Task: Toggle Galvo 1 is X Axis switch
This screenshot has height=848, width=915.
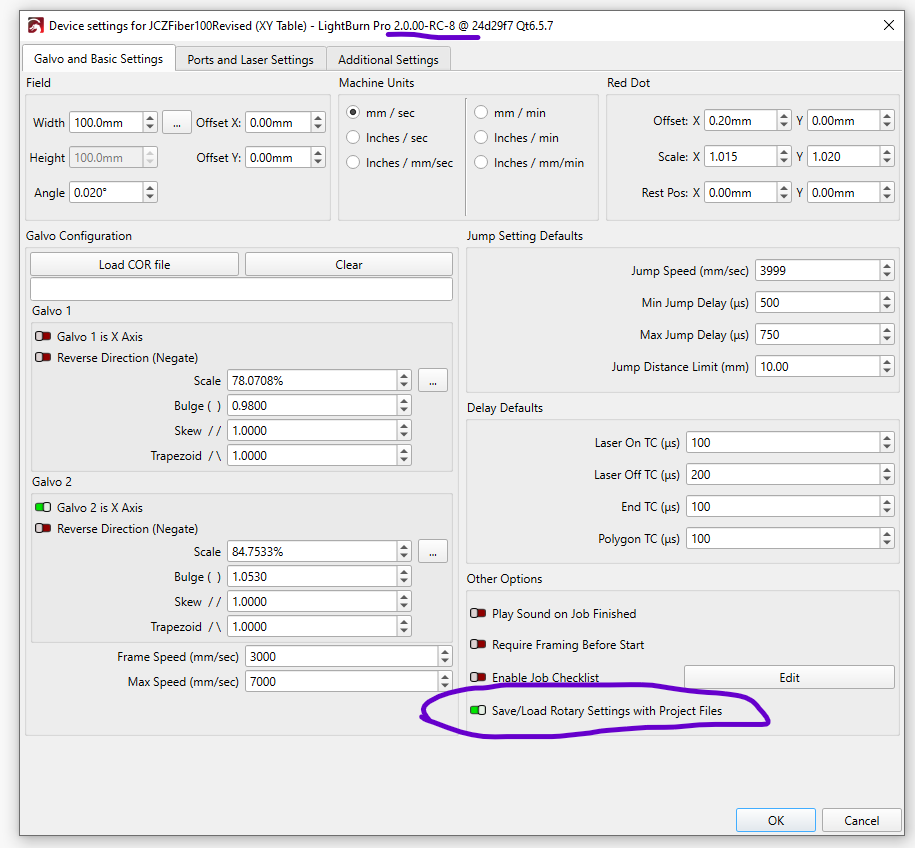Action: click(x=43, y=336)
